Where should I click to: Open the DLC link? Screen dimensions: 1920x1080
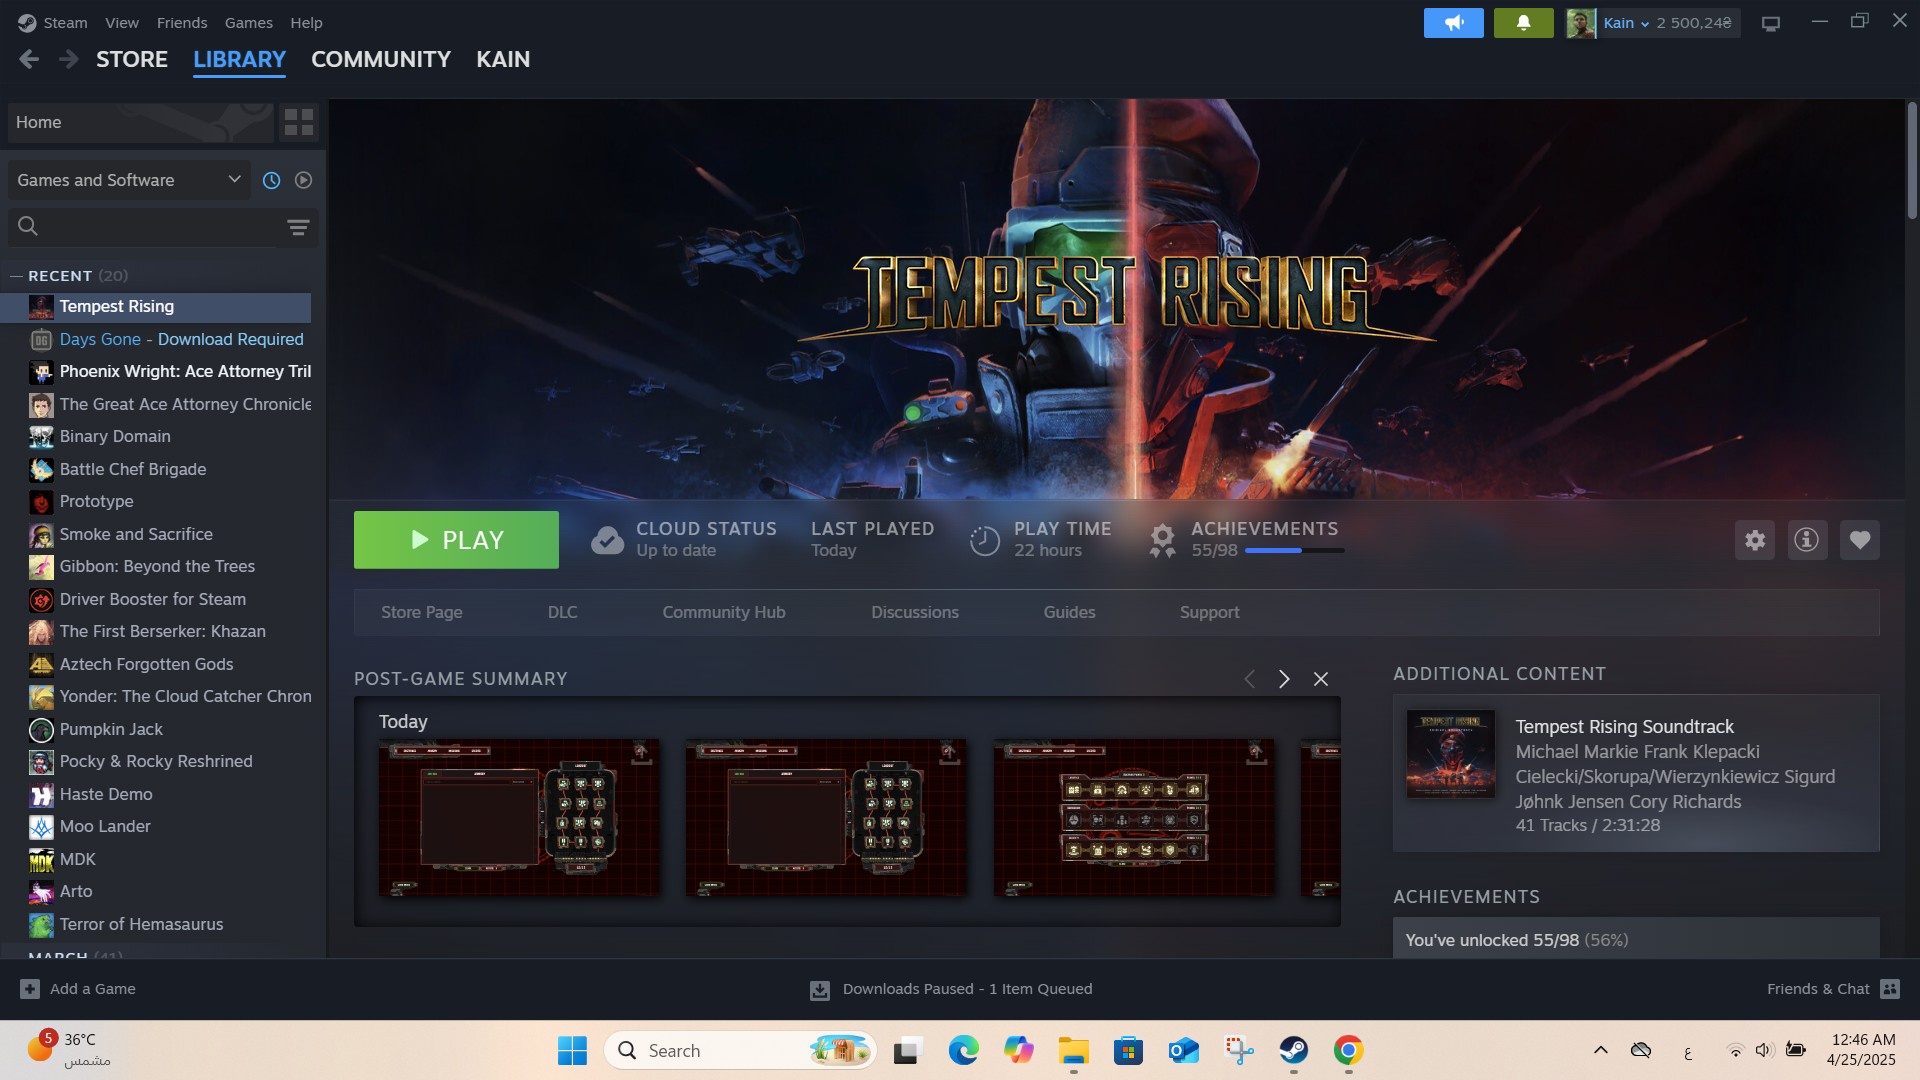pyautogui.click(x=563, y=612)
